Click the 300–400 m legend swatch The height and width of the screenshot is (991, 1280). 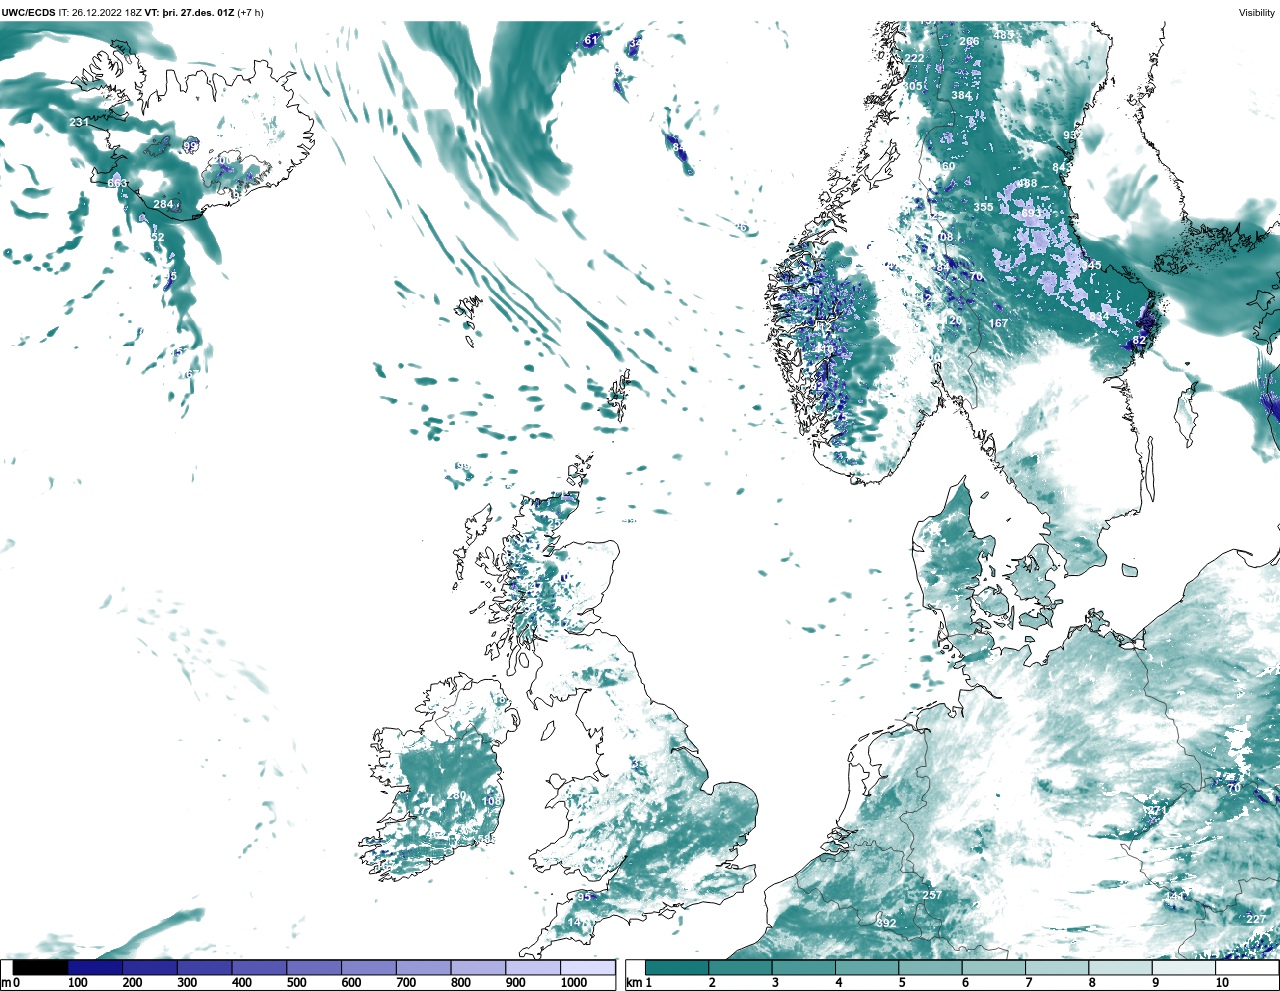[x=204, y=967]
